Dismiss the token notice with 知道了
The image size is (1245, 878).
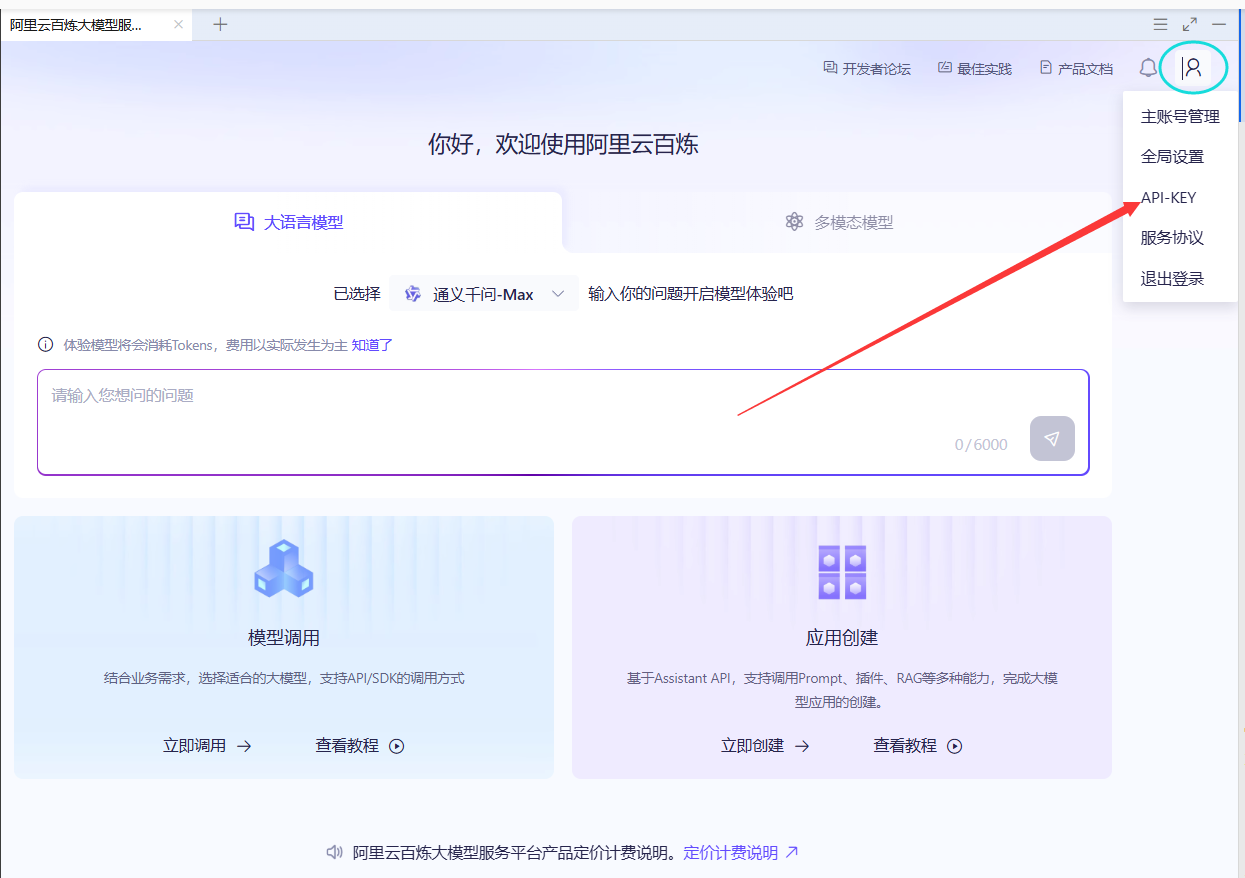tap(372, 345)
